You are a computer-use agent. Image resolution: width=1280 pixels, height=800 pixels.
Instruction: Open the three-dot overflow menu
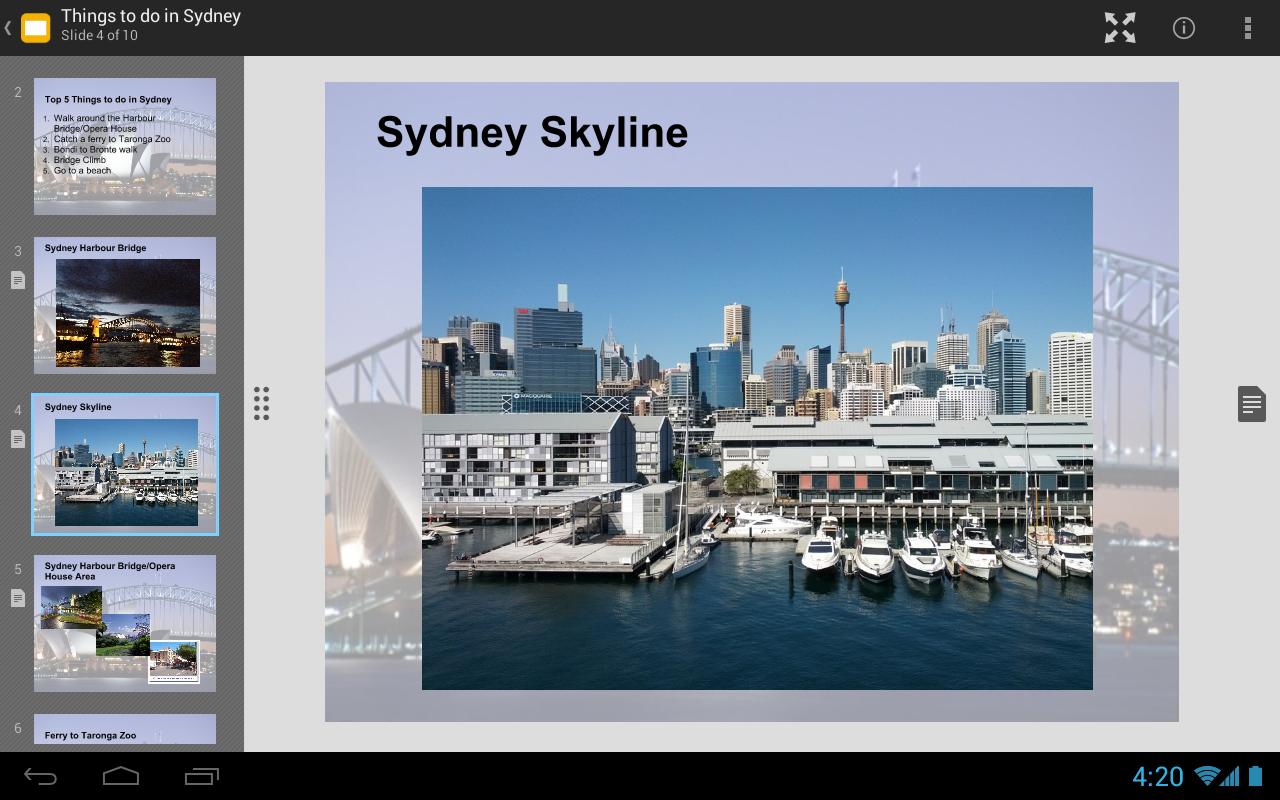point(1248,28)
